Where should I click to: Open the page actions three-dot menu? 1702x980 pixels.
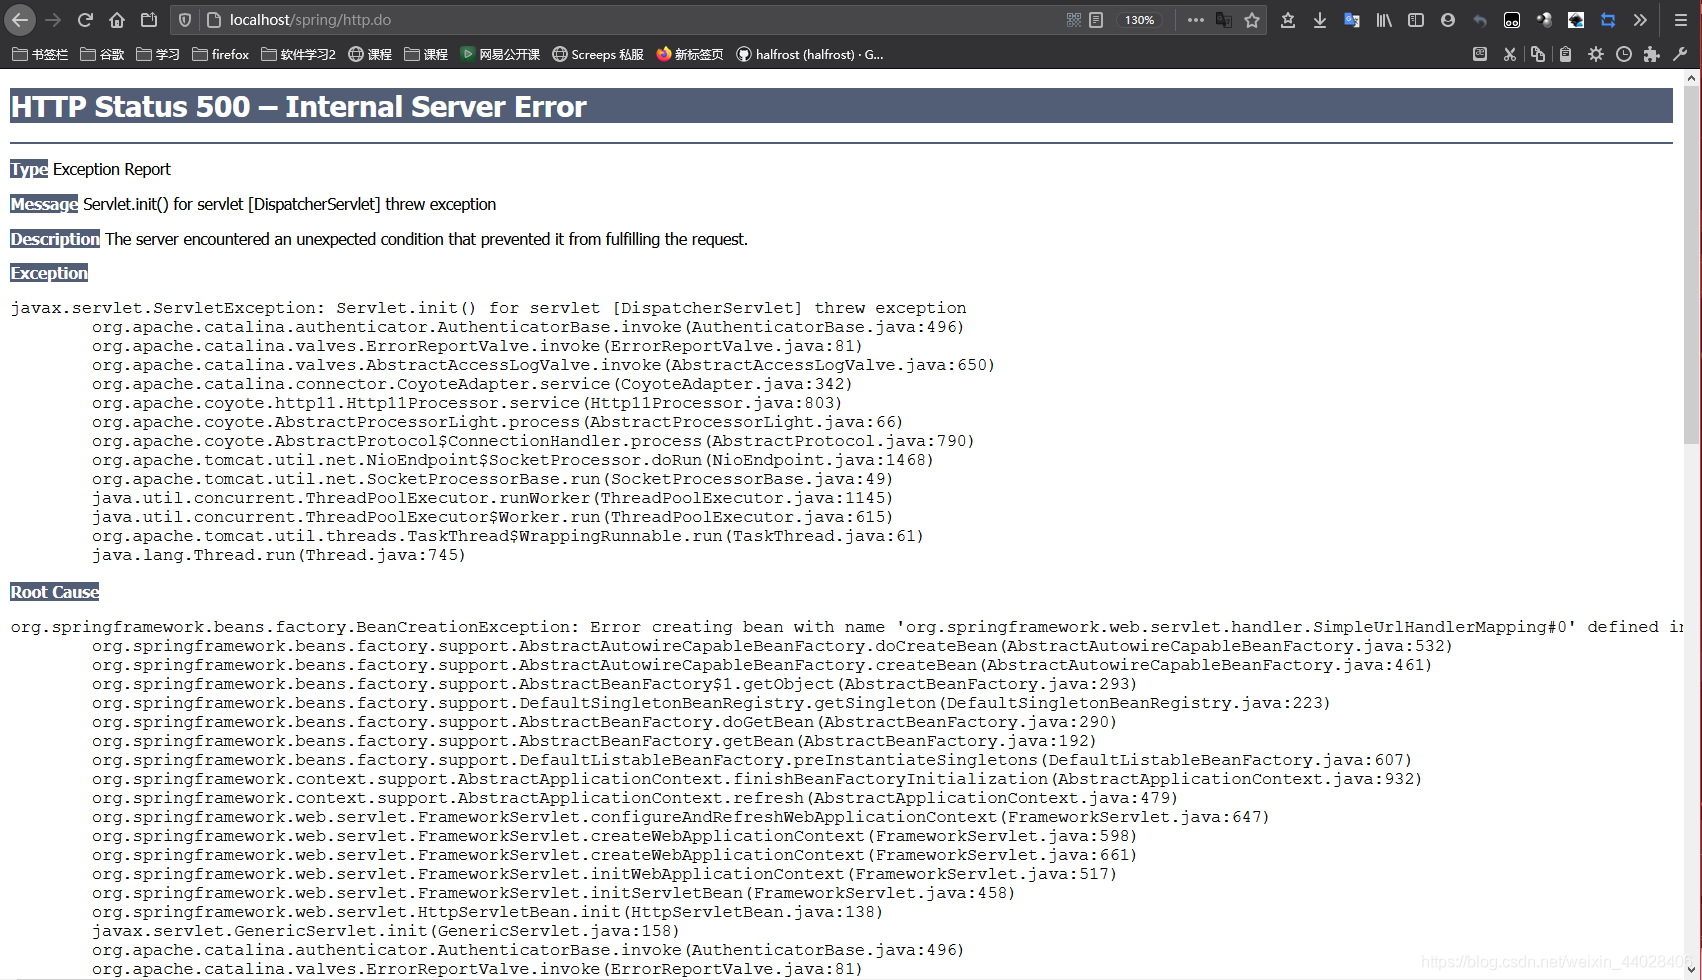(1195, 20)
